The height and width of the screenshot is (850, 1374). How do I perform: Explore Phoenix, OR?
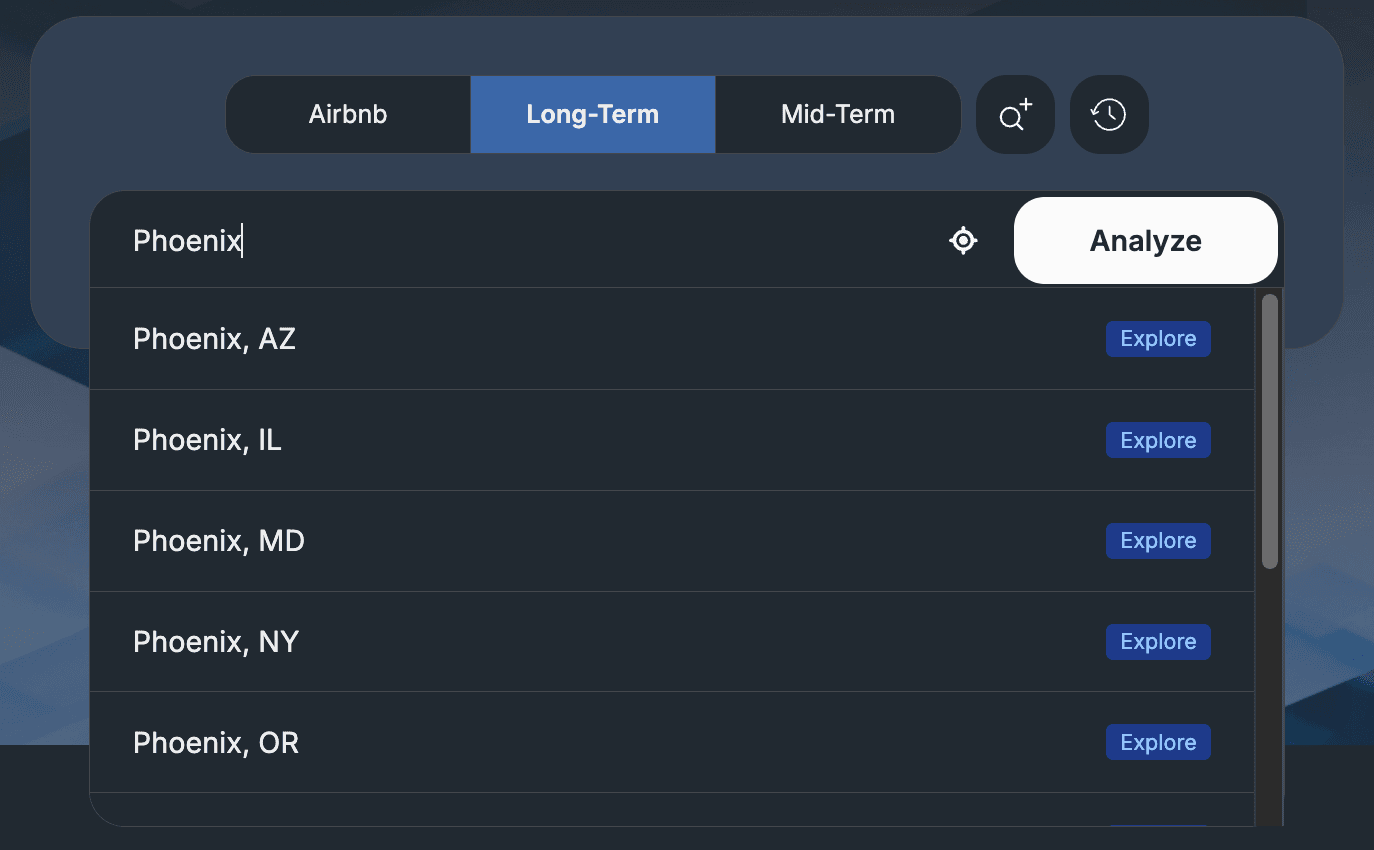point(1157,742)
